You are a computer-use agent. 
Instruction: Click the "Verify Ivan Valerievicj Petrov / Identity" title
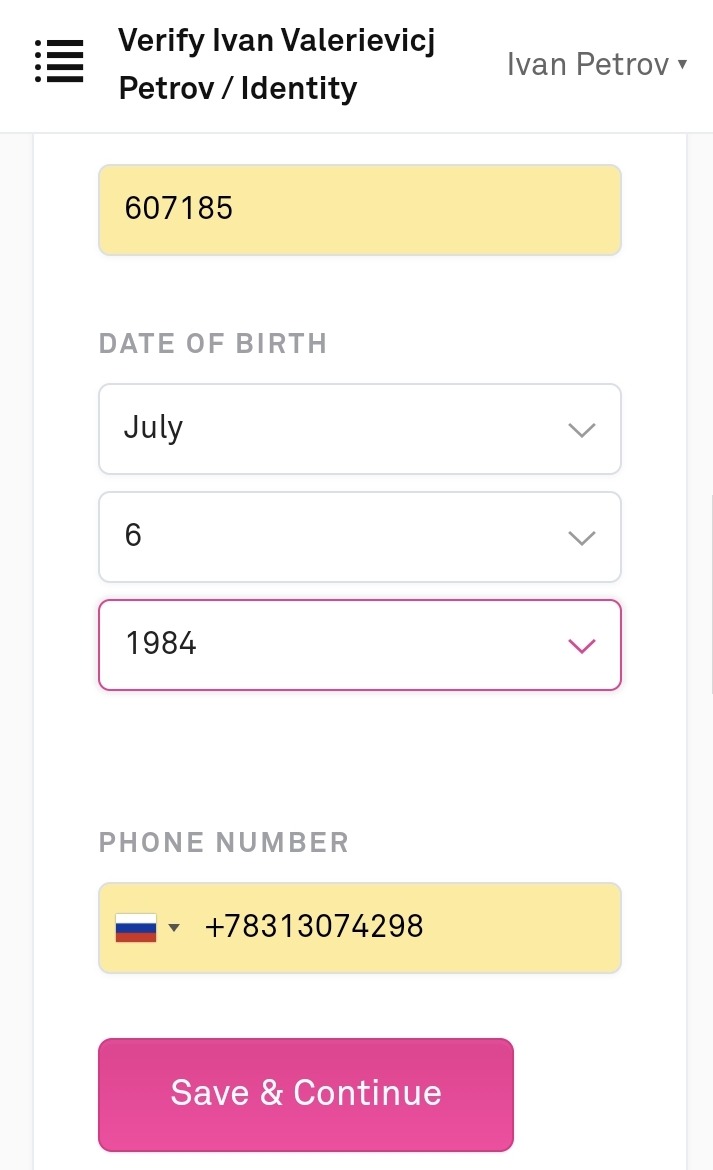(276, 64)
